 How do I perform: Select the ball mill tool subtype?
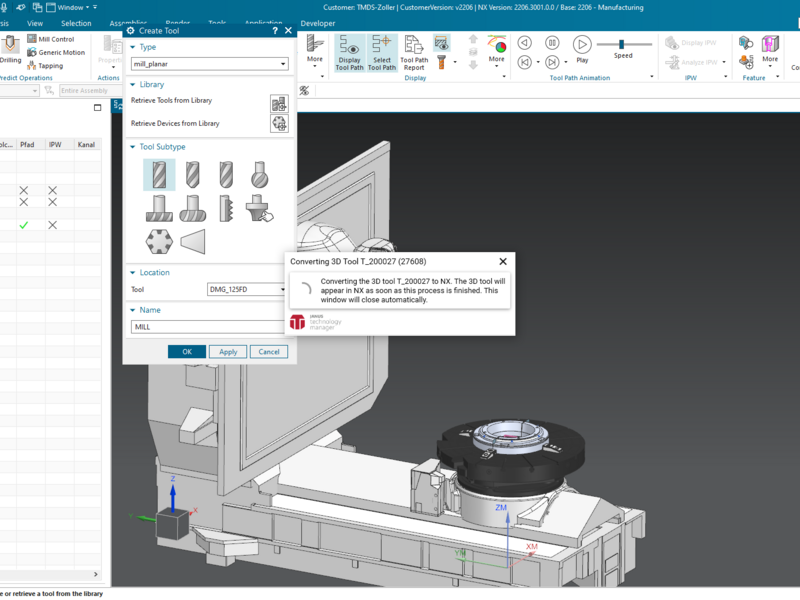coord(226,174)
